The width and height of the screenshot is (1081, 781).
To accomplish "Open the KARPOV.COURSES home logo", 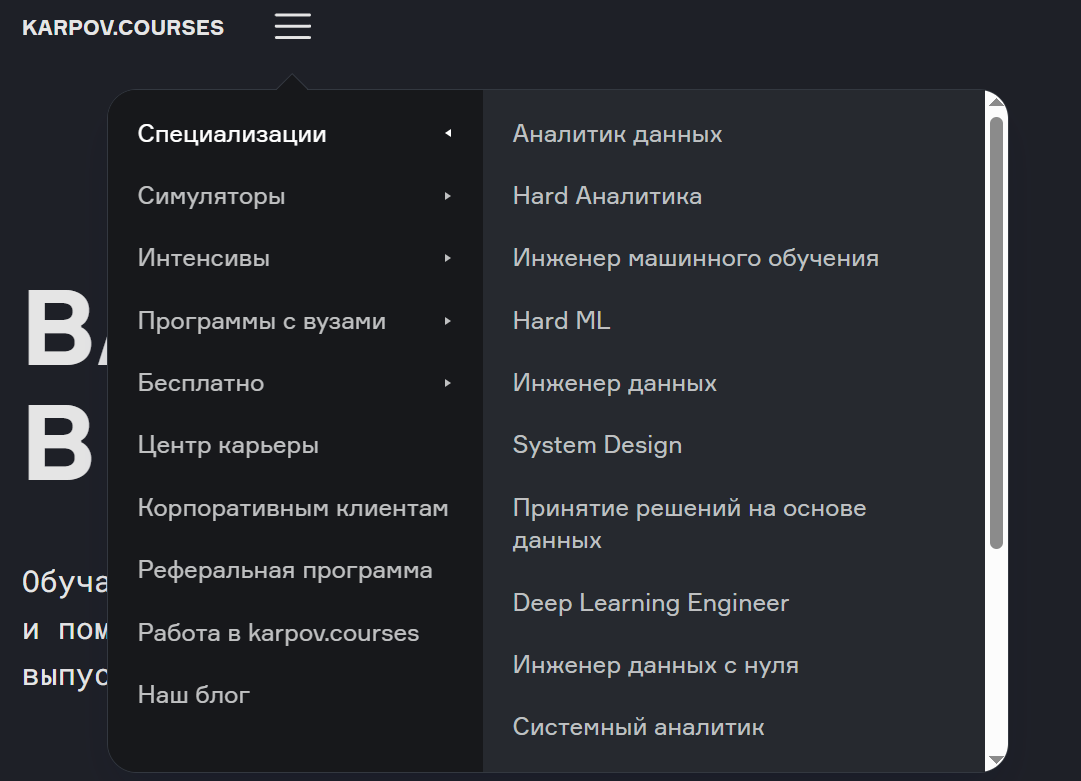I will coord(123,28).
